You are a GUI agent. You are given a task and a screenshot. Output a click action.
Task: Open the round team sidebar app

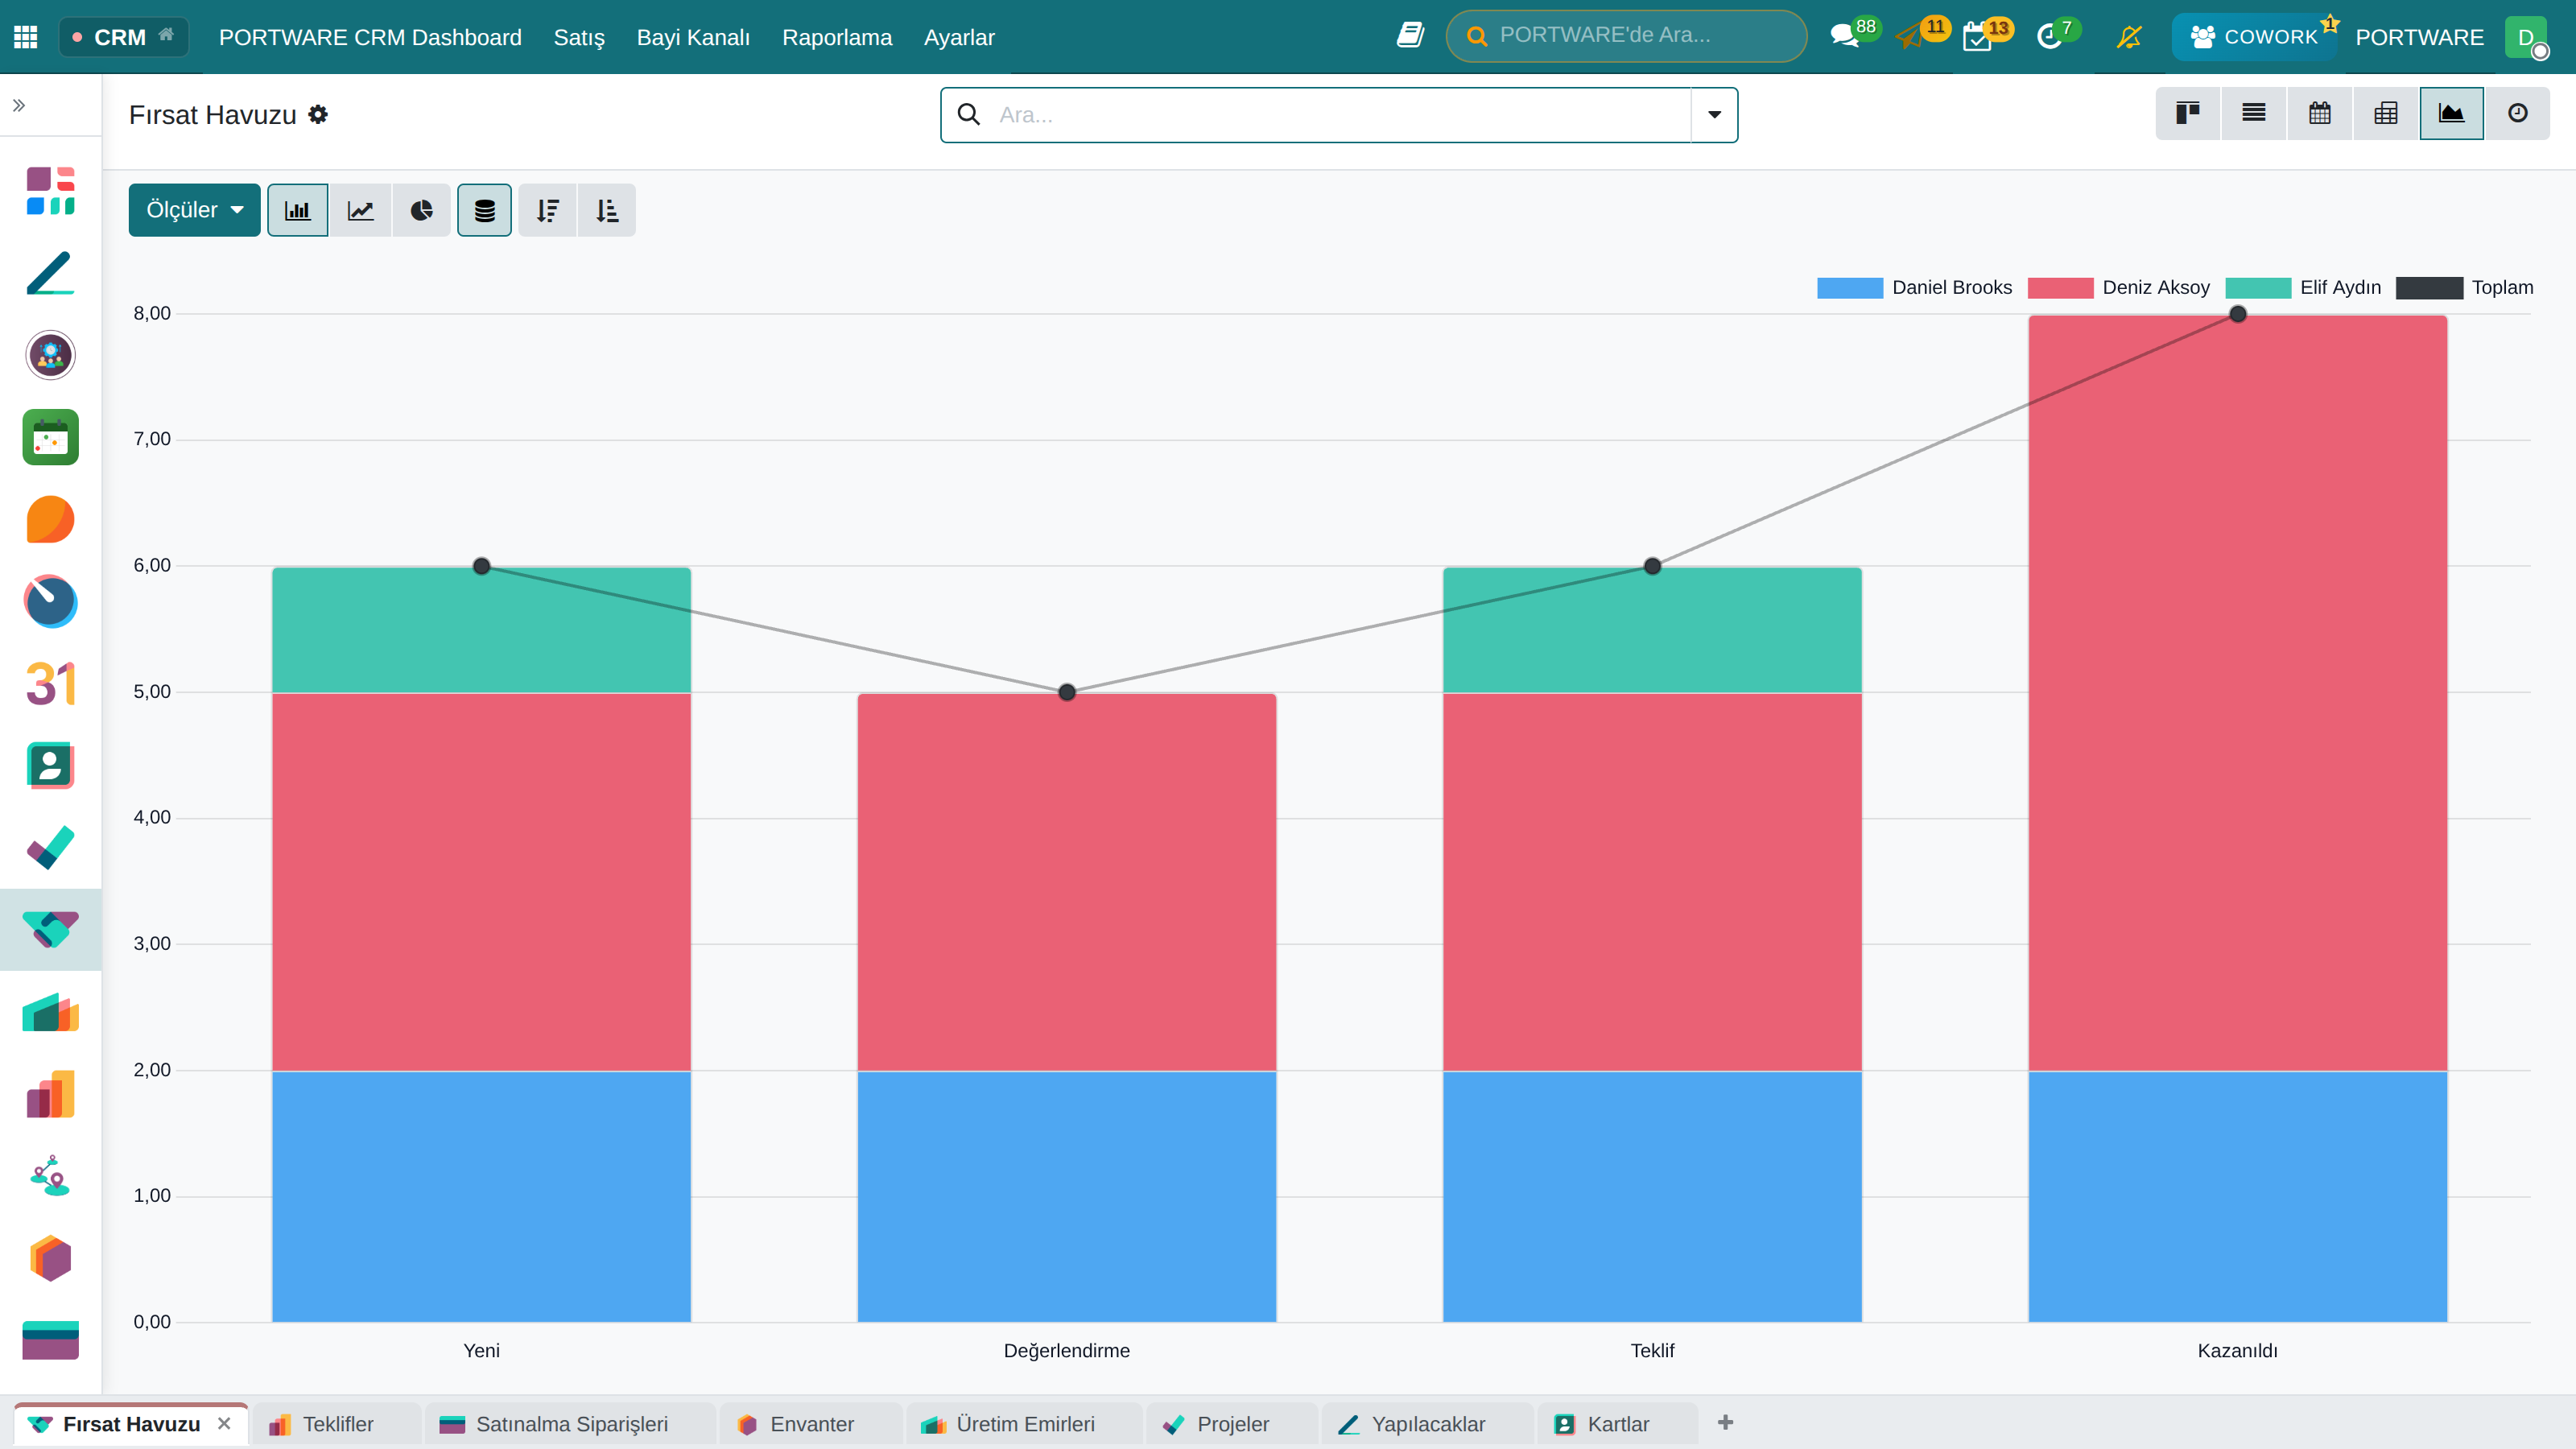[x=50, y=355]
